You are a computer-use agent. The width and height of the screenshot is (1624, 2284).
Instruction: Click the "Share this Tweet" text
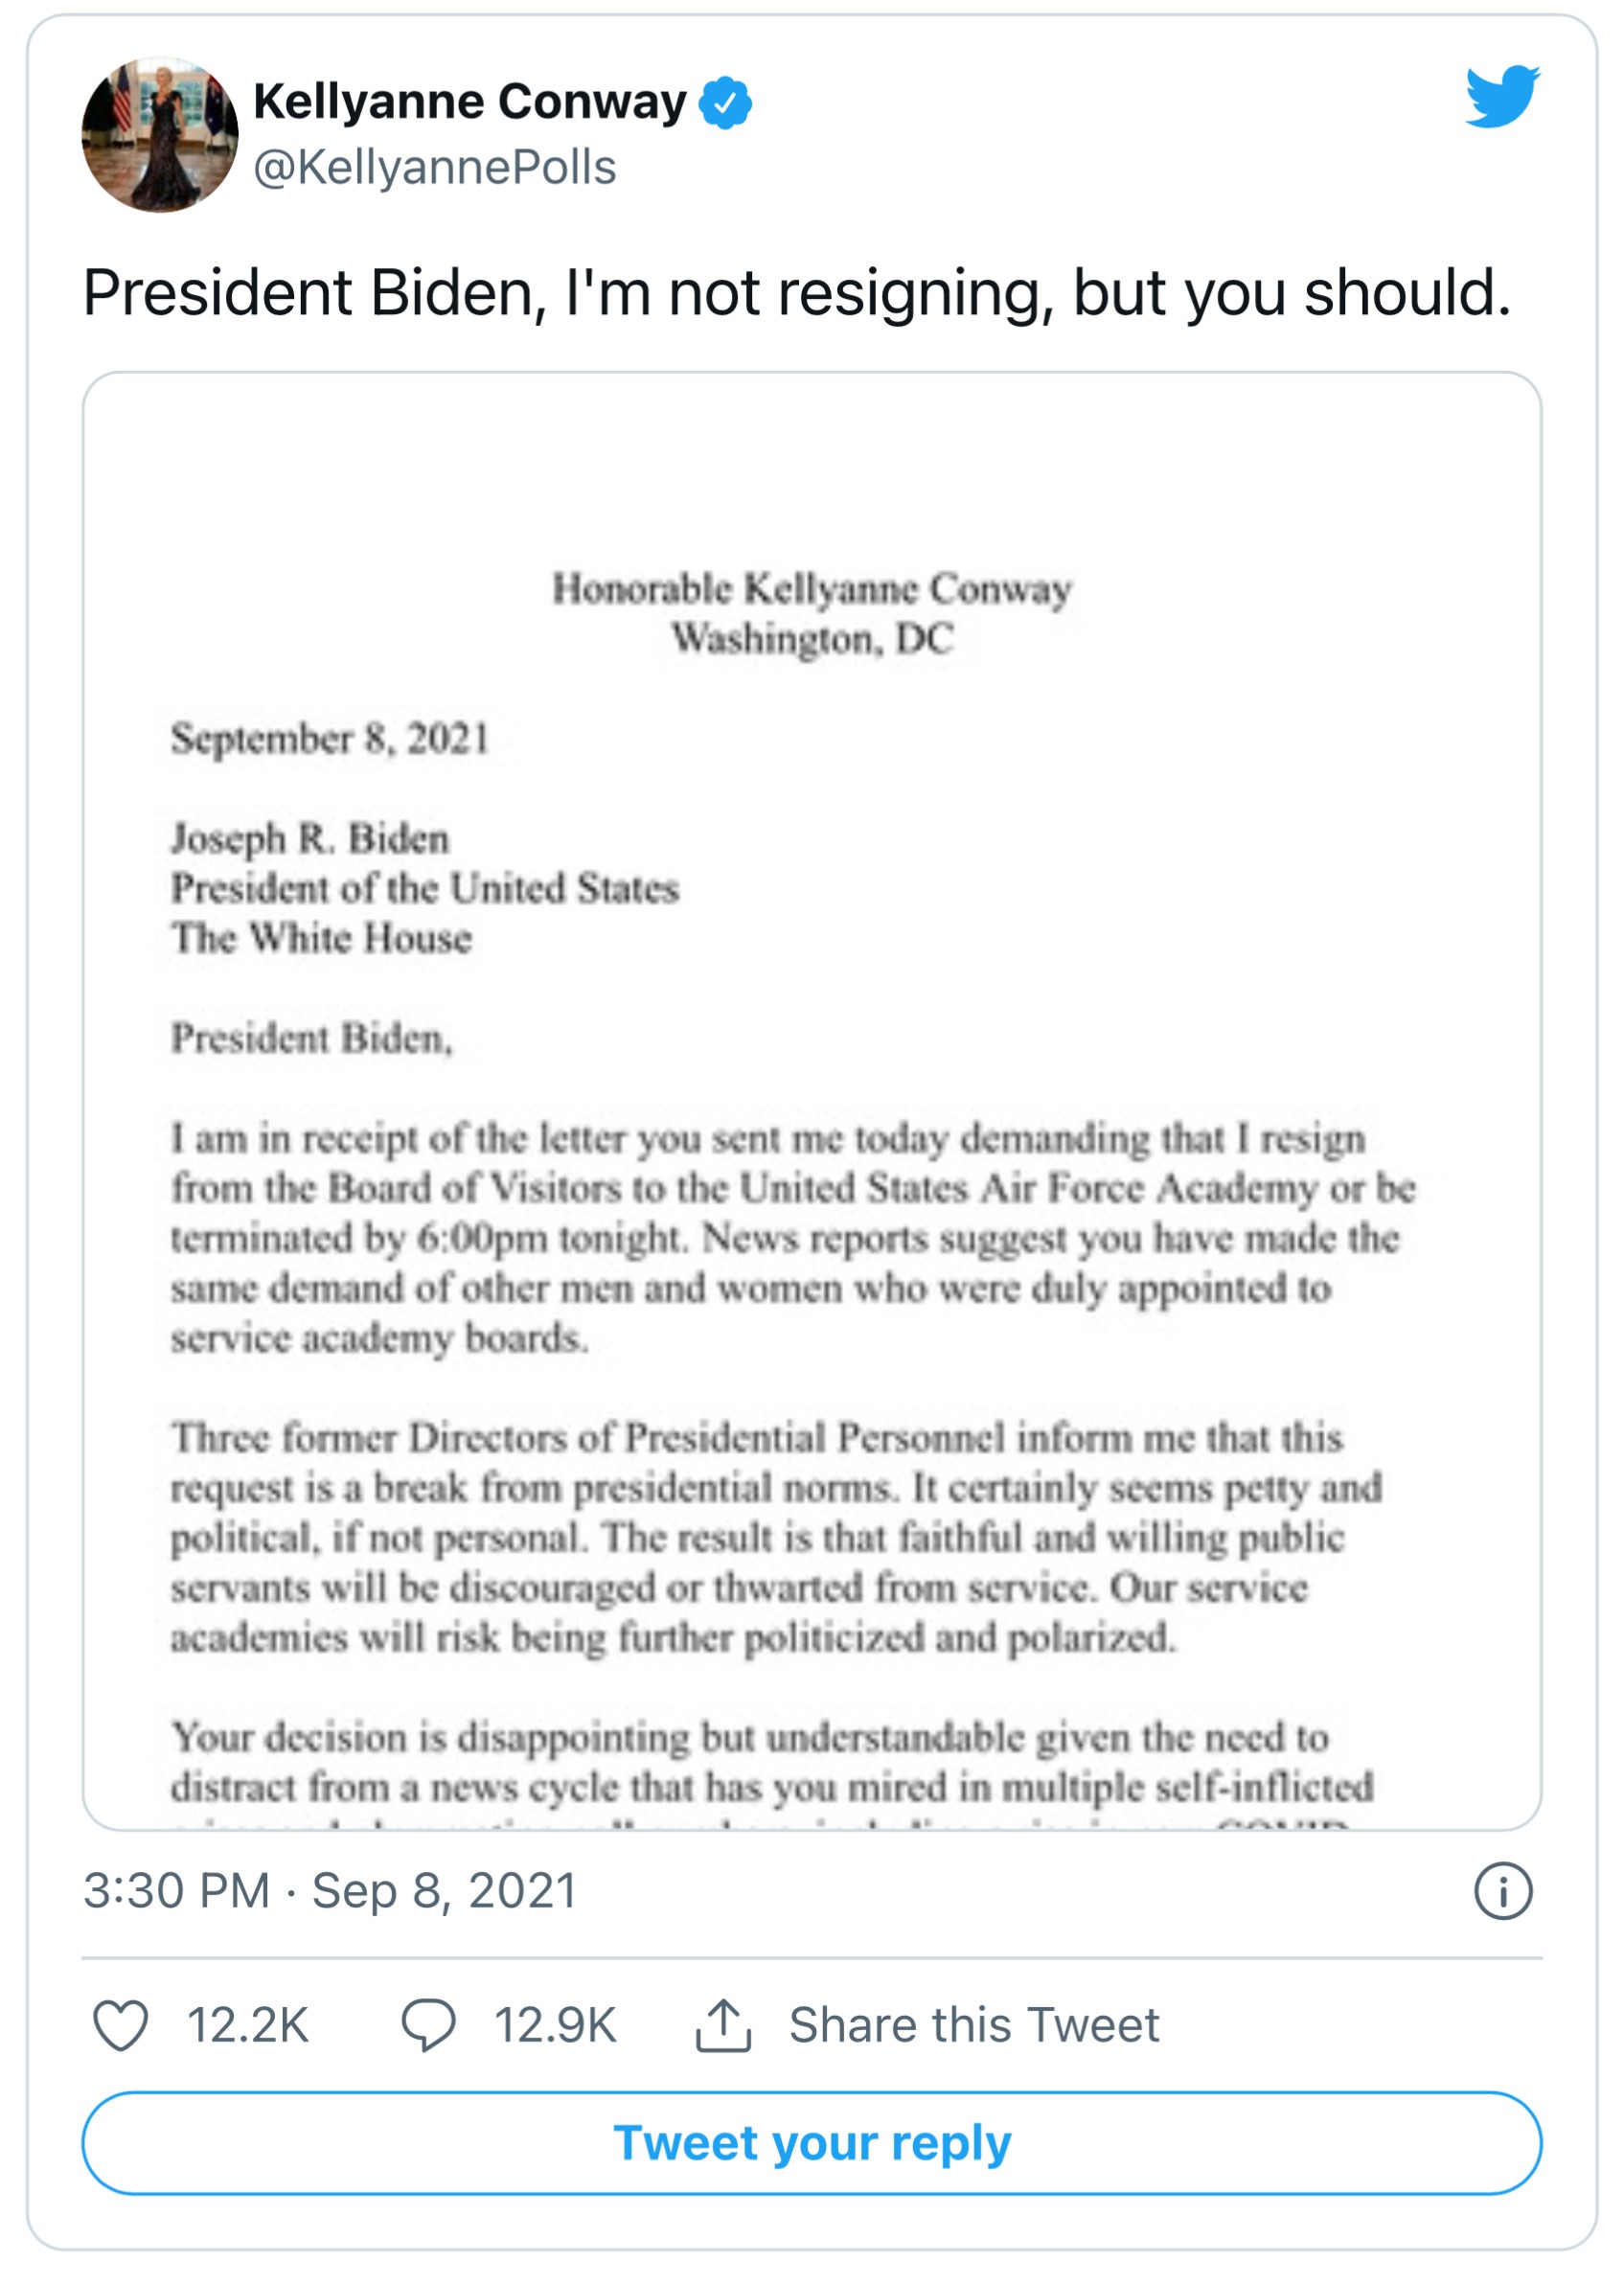click(x=974, y=2025)
